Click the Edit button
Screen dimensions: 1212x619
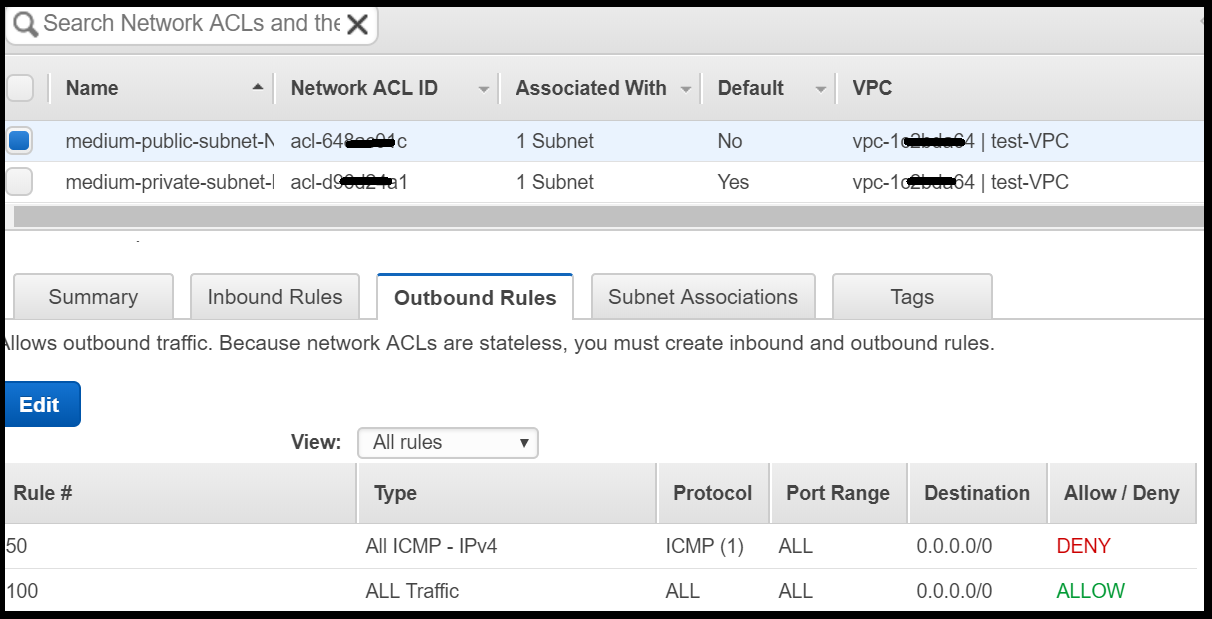(40, 405)
